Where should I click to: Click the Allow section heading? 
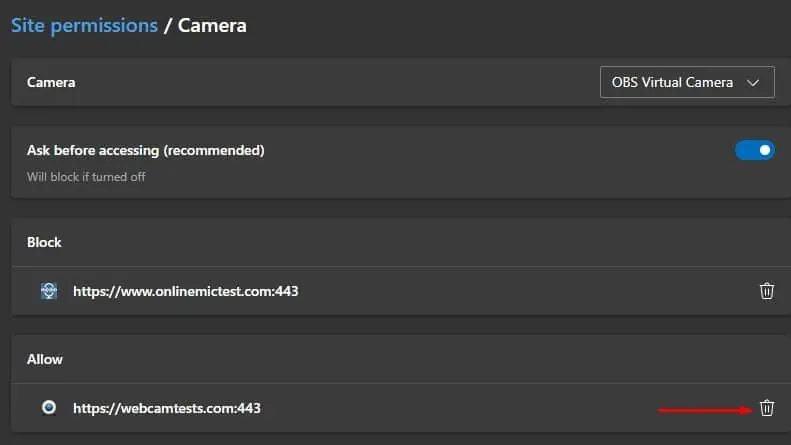[45, 359]
